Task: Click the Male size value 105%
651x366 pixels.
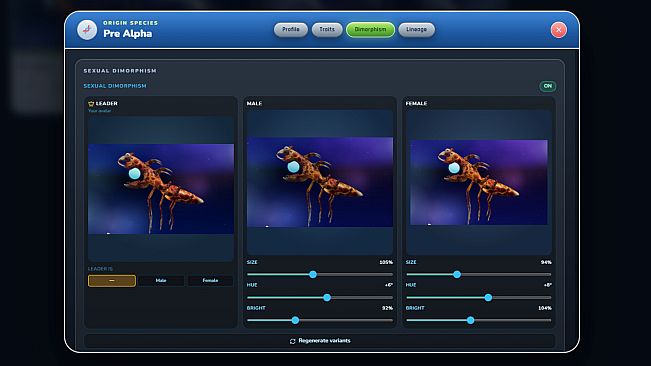Action: tap(386, 262)
